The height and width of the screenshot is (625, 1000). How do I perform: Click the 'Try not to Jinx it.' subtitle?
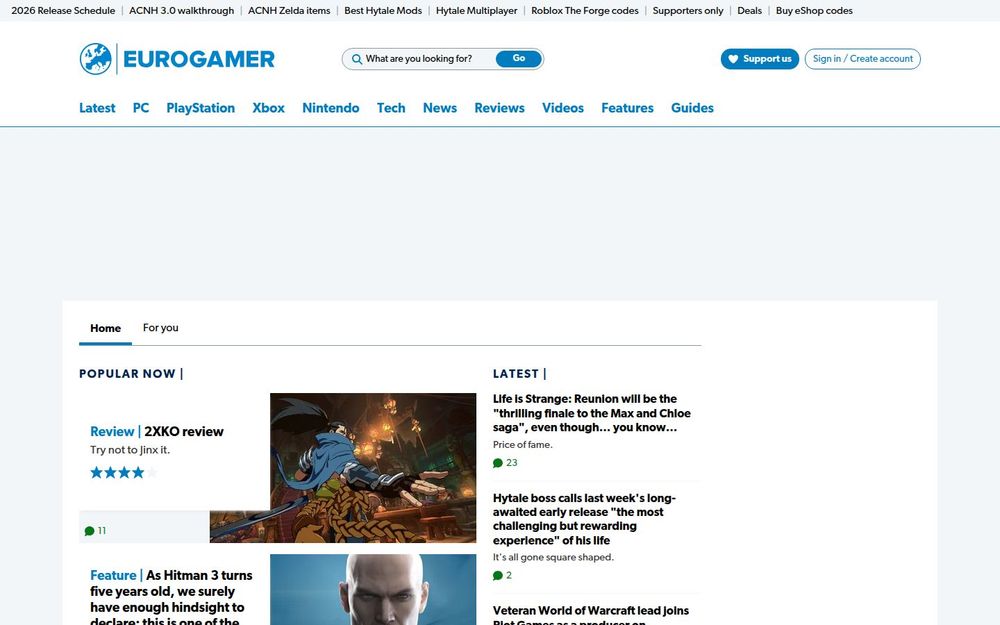click(130, 450)
